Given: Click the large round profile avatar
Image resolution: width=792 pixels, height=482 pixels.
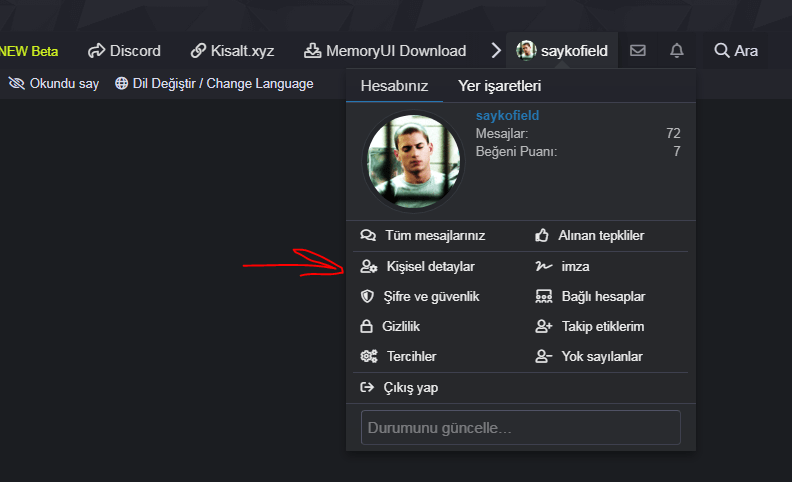Looking at the screenshot, I should [413, 161].
